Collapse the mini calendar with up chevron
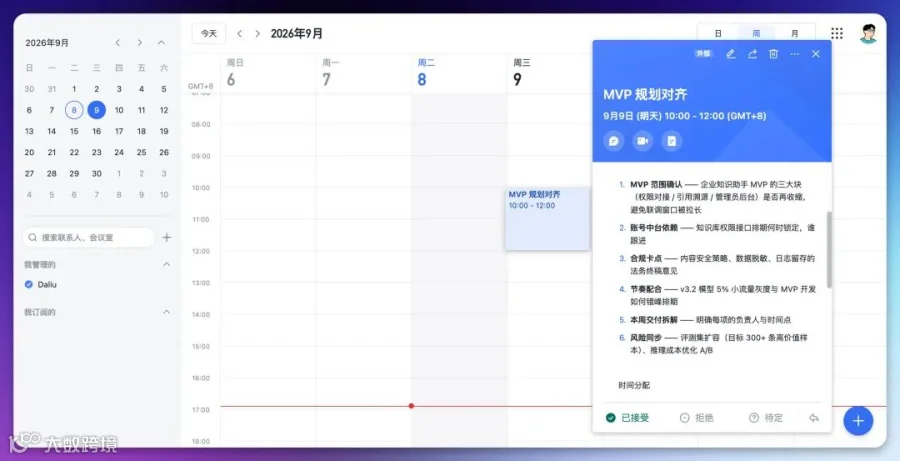Viewport: 900px width, 461px height. 161,42
